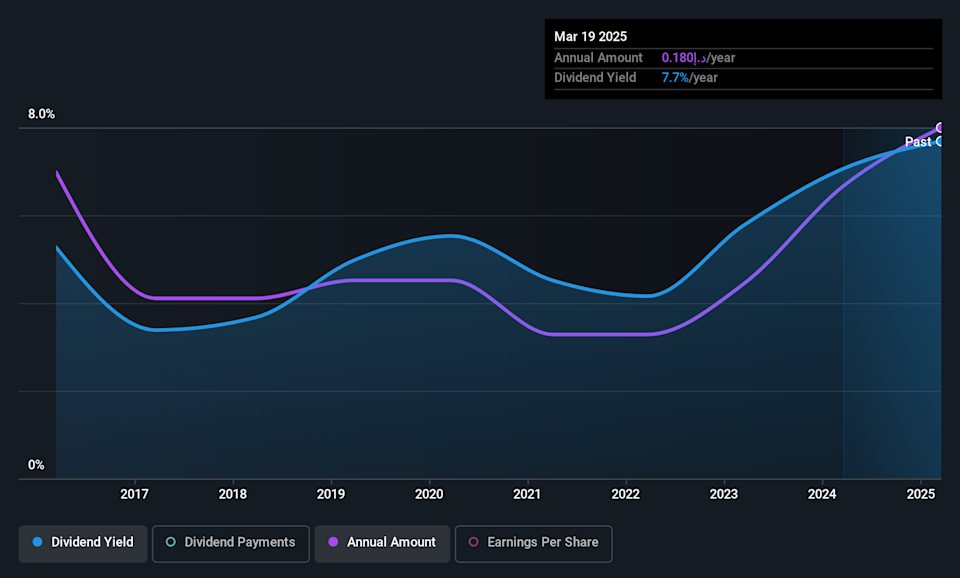The height and width of the screenshot is (578, 960).
Task: Click the 2025 year axis label
Action: [920, 494]
